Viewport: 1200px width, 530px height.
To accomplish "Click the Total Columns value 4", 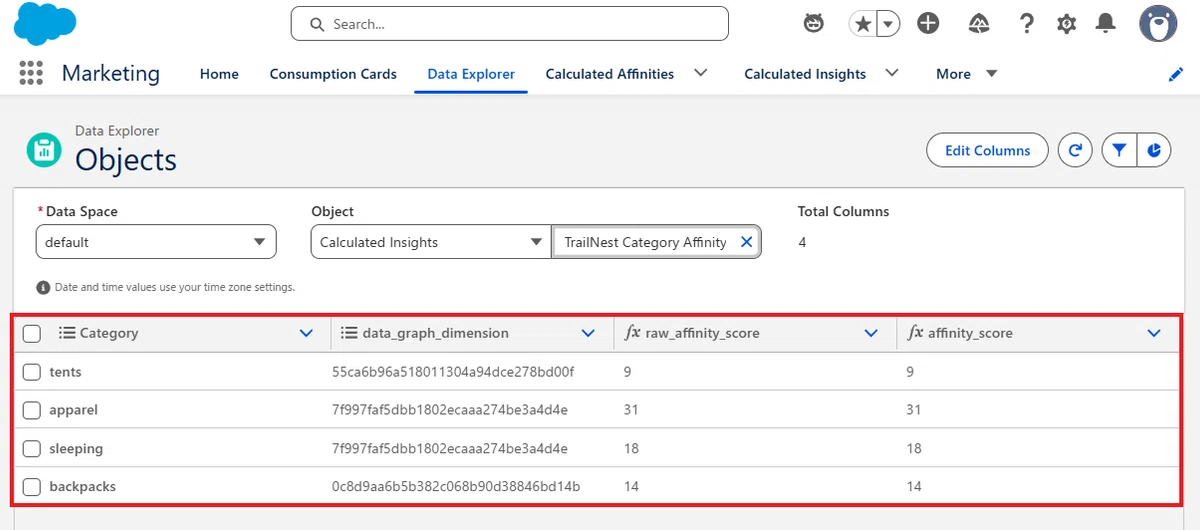I will [802, 242].
